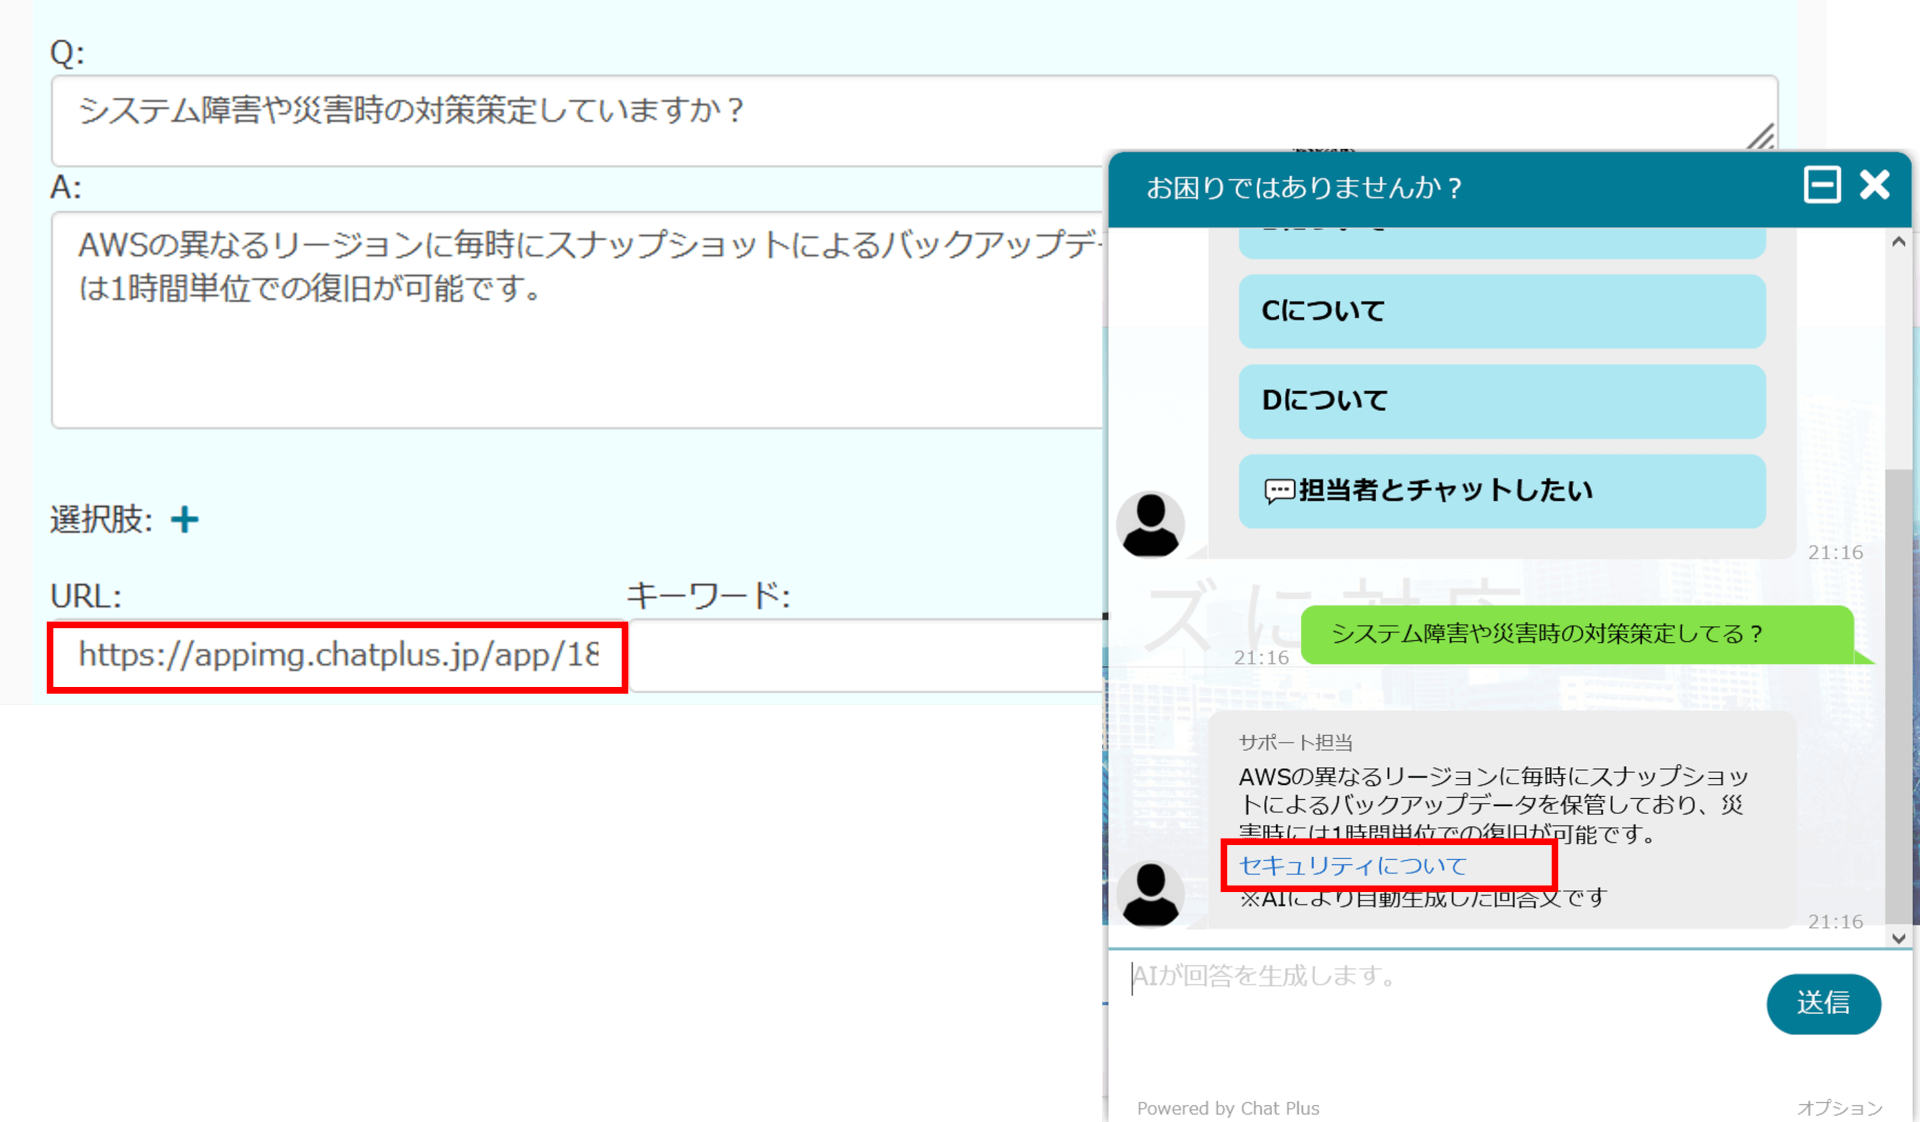Viewport: 1920px width, 1122px height.
Task: Click the 'サポート担当' sender label
Action: tap(1295, 742)
